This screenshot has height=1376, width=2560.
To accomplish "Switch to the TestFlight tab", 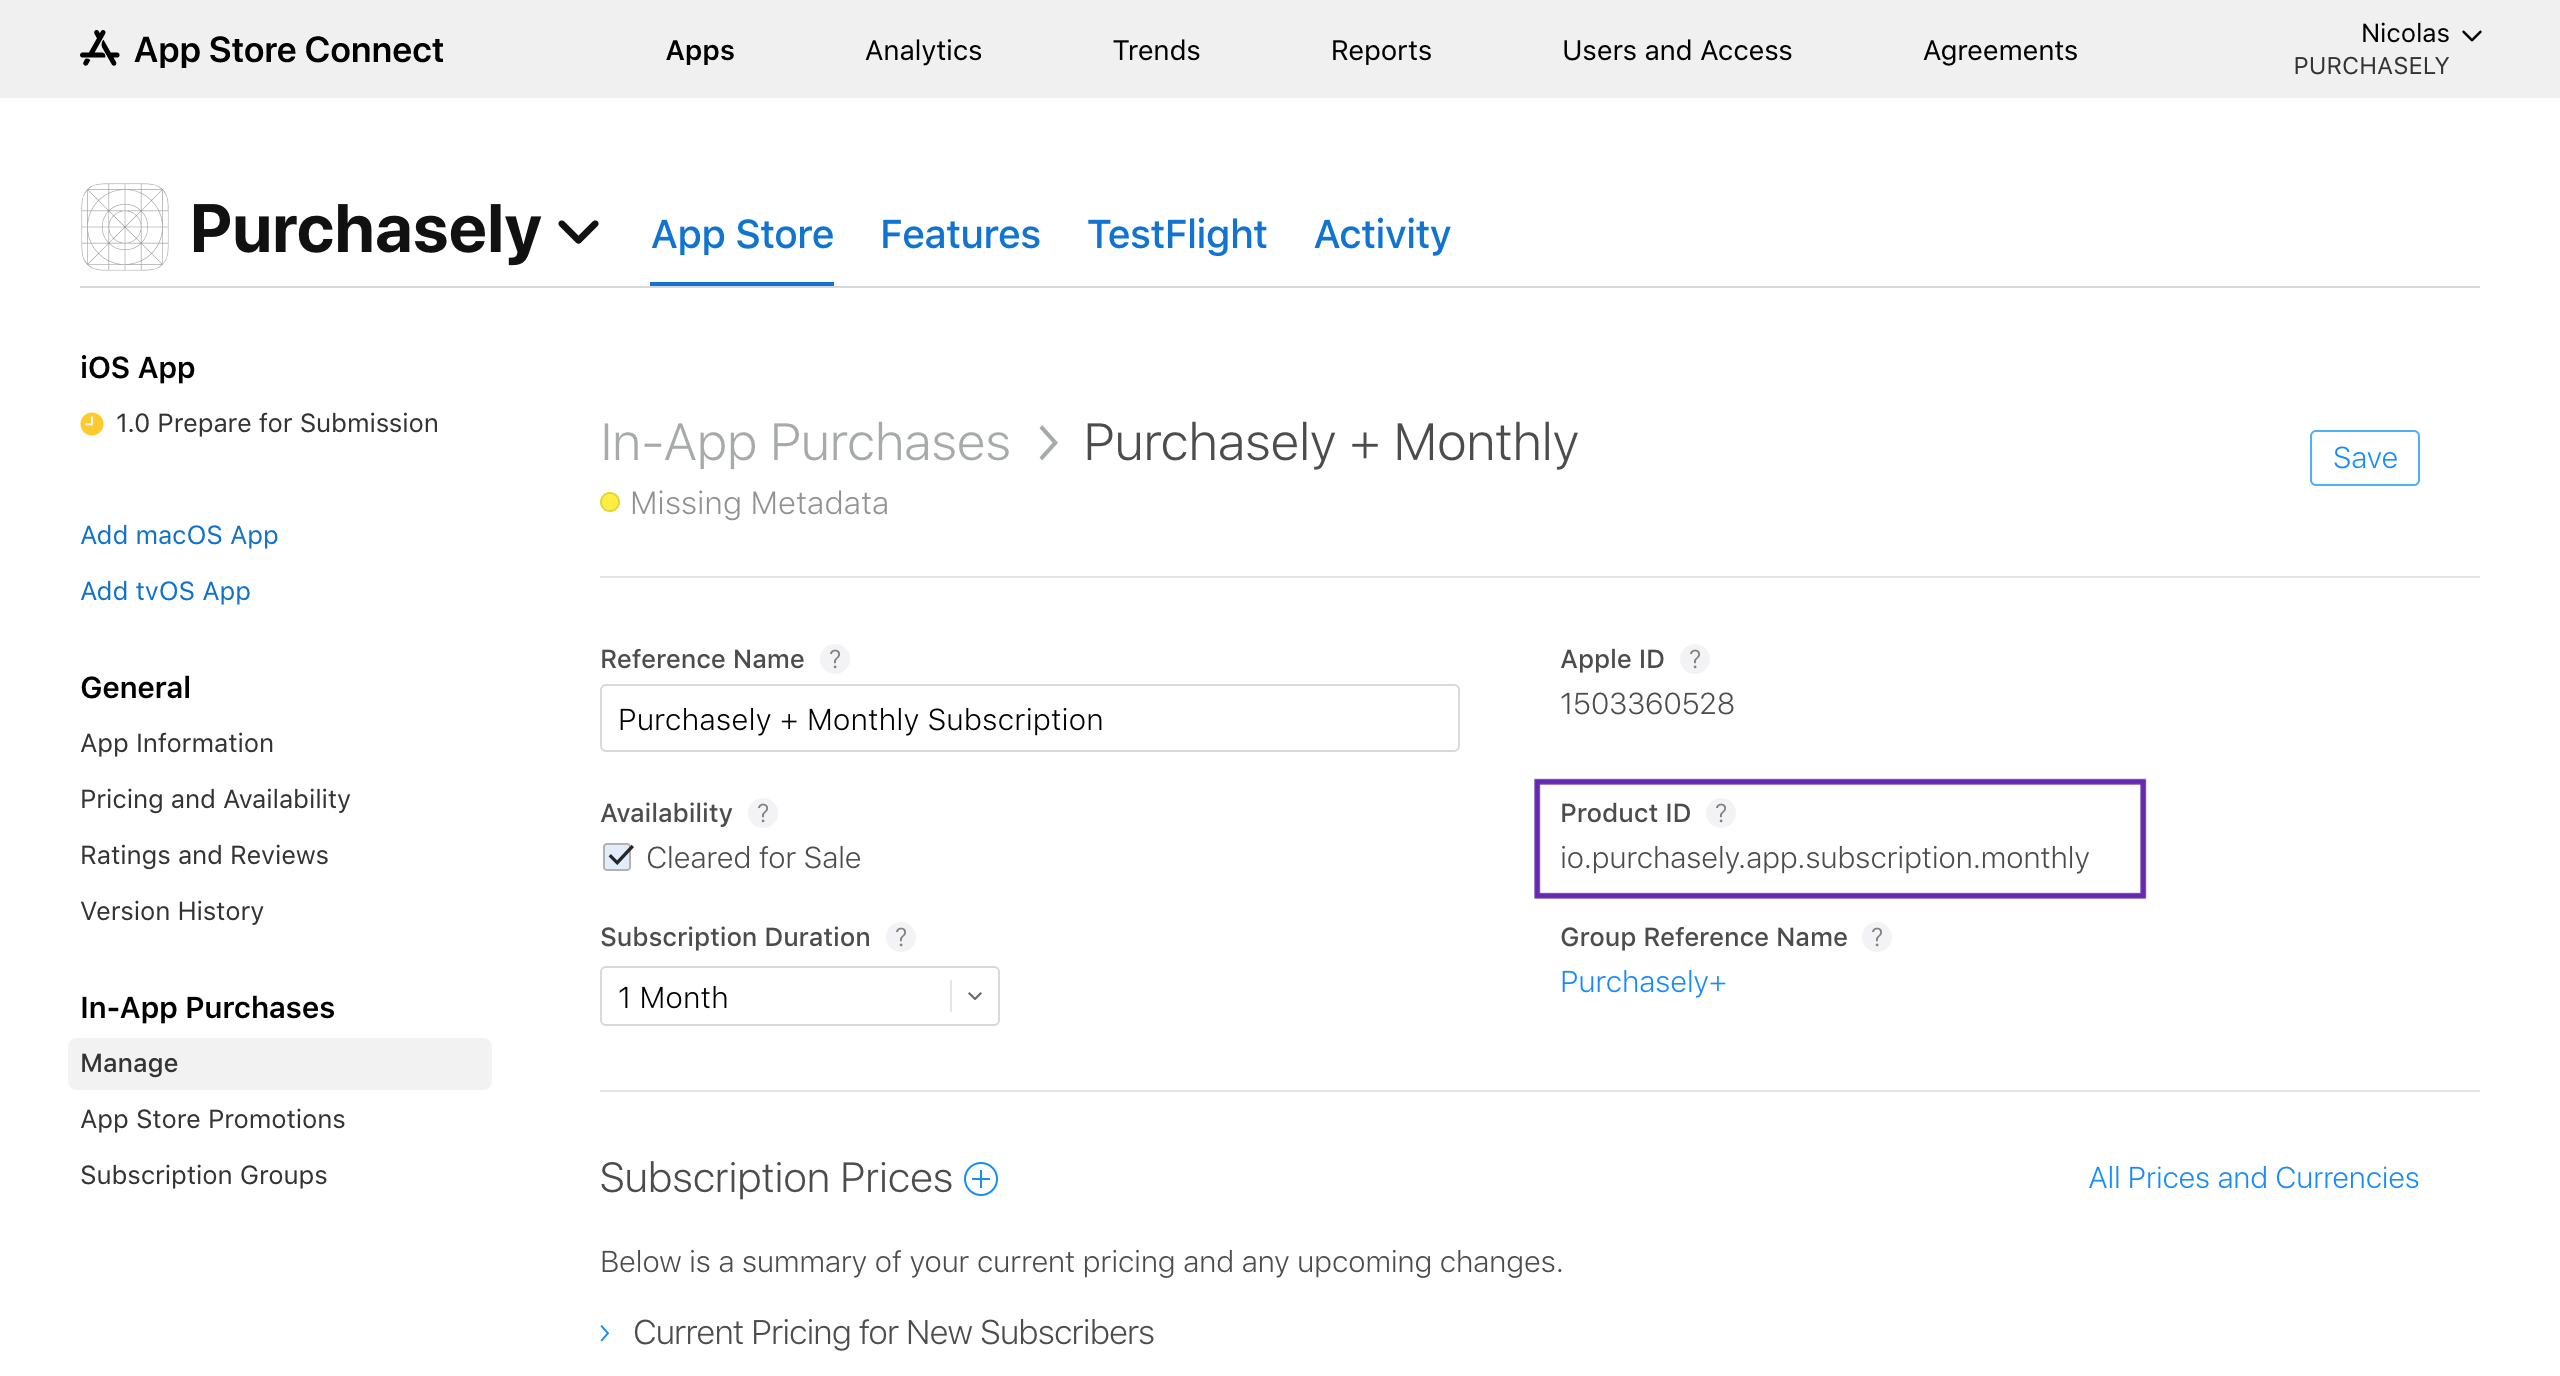I will (x=1177, y=235).
